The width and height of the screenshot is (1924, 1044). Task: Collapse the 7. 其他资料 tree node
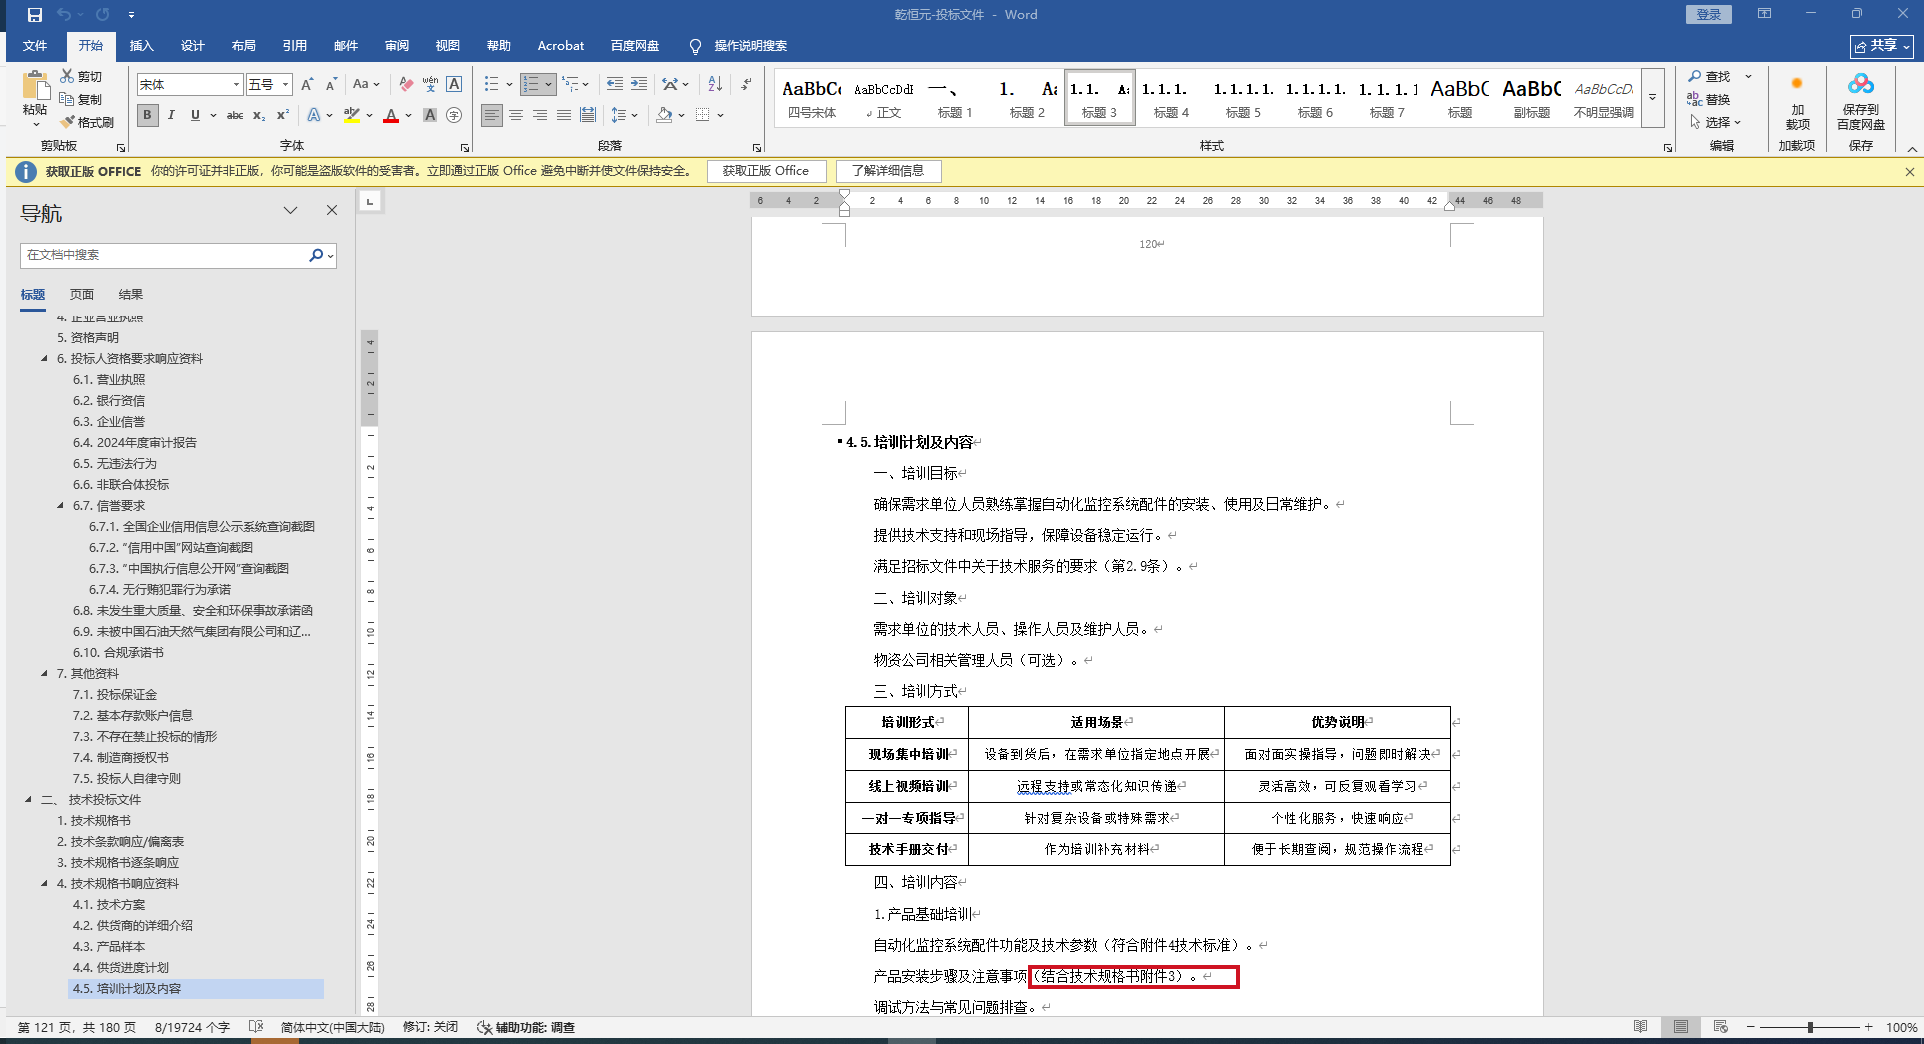pos(44,674)
